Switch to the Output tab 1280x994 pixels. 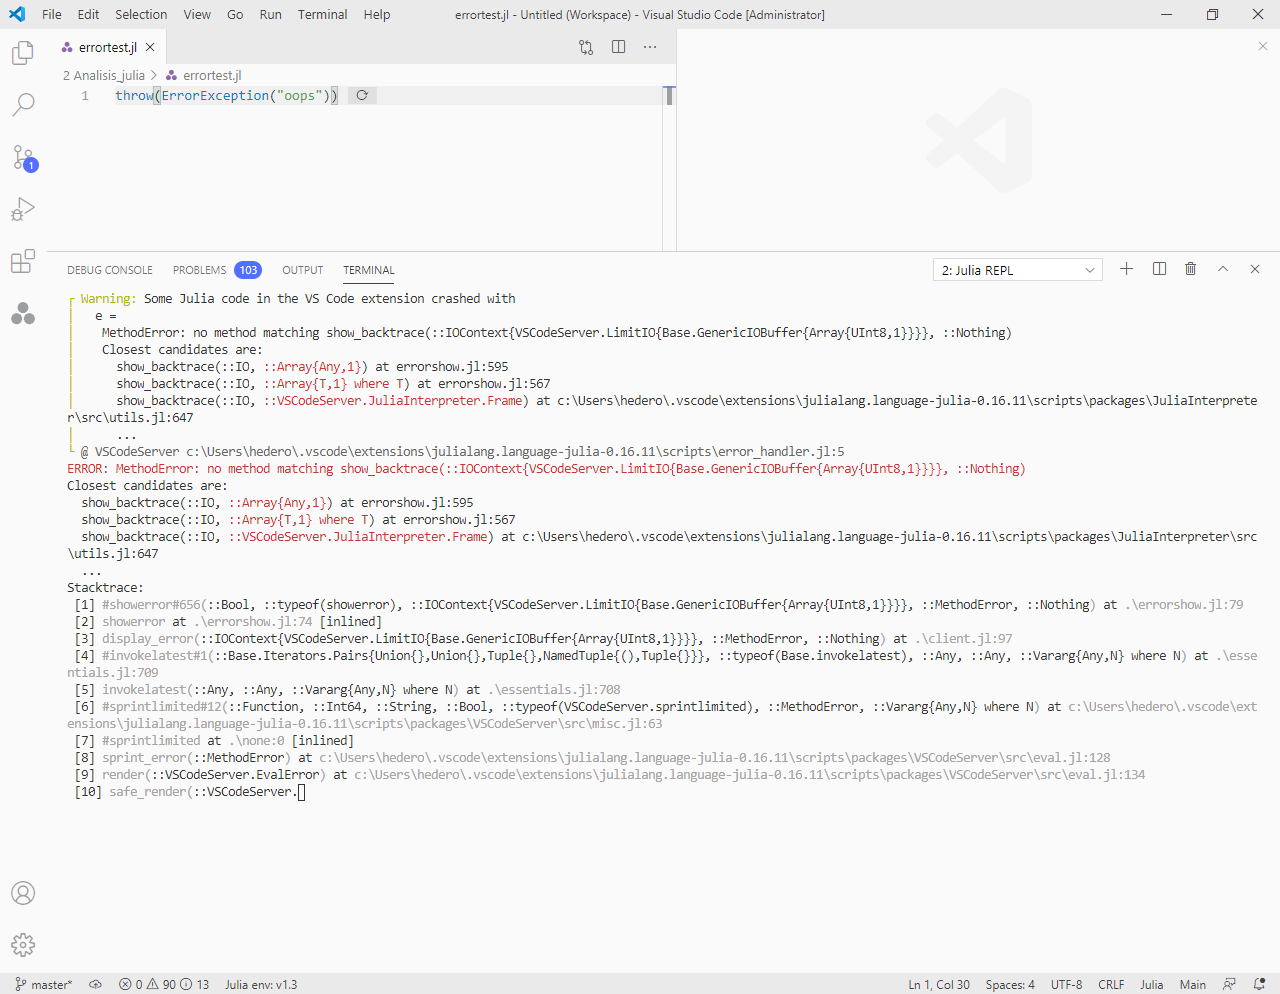point(302,270)
